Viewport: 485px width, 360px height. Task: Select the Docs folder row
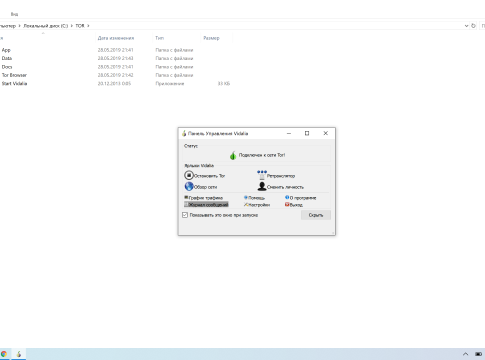coord(7,67)
